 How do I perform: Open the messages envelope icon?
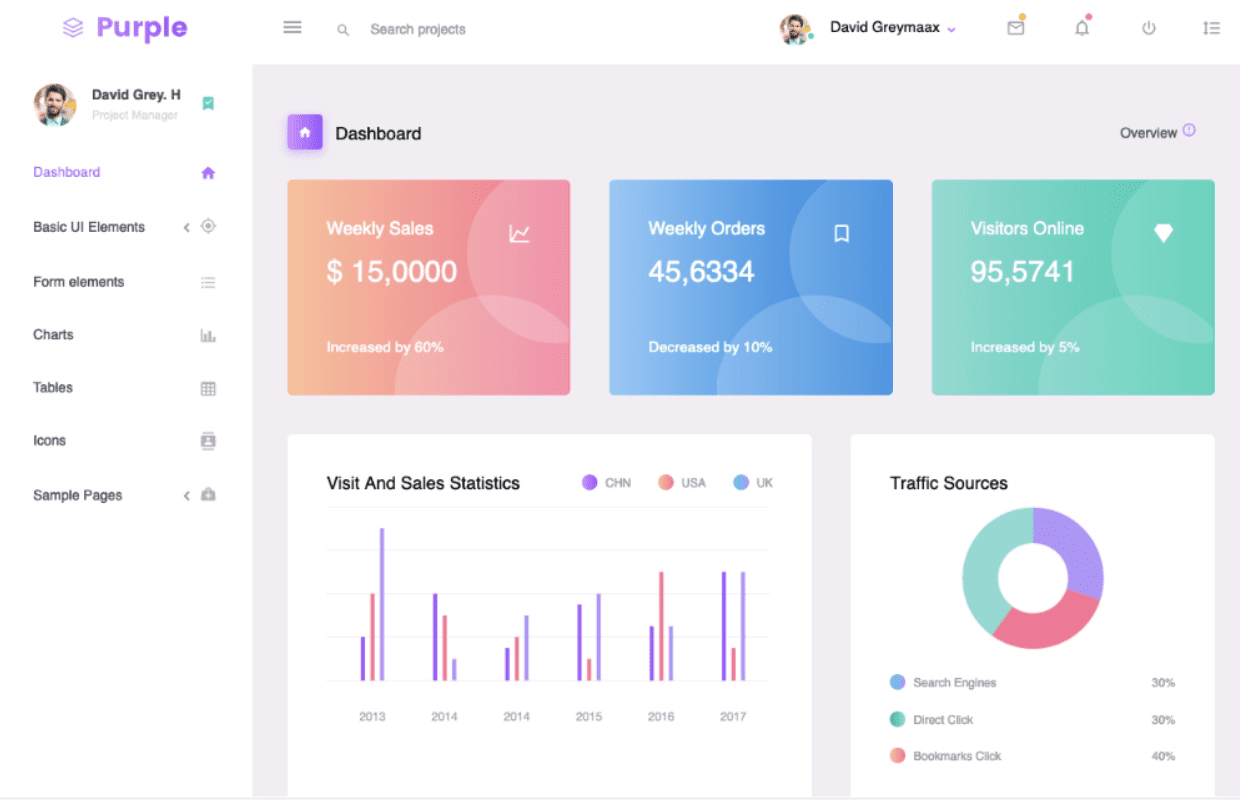coord(1016,28)
